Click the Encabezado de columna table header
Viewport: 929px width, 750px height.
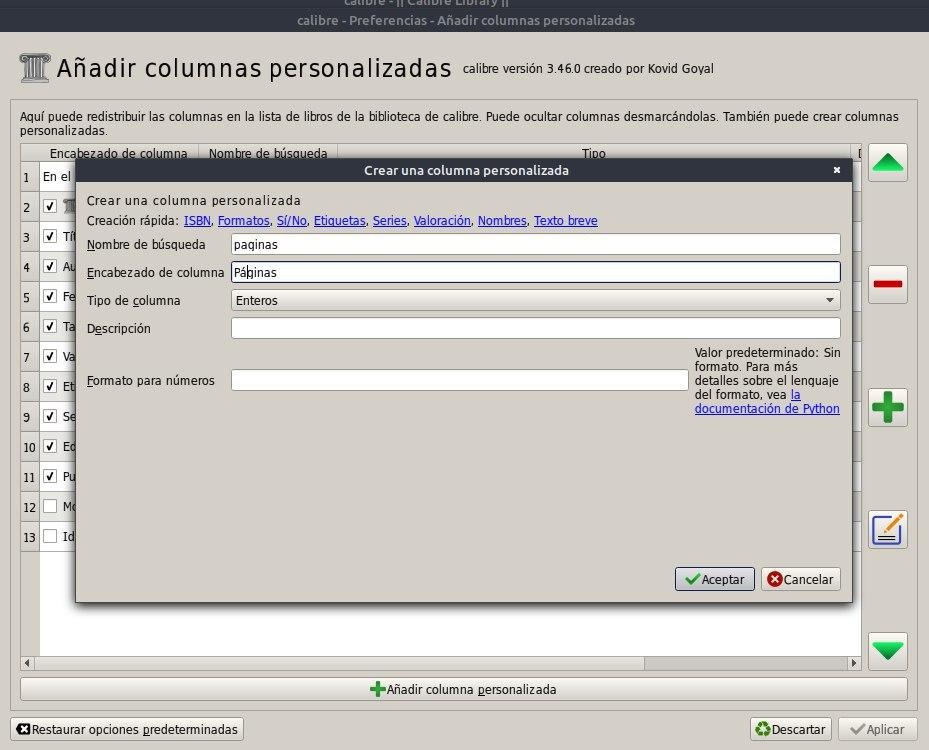coord(118,152)
